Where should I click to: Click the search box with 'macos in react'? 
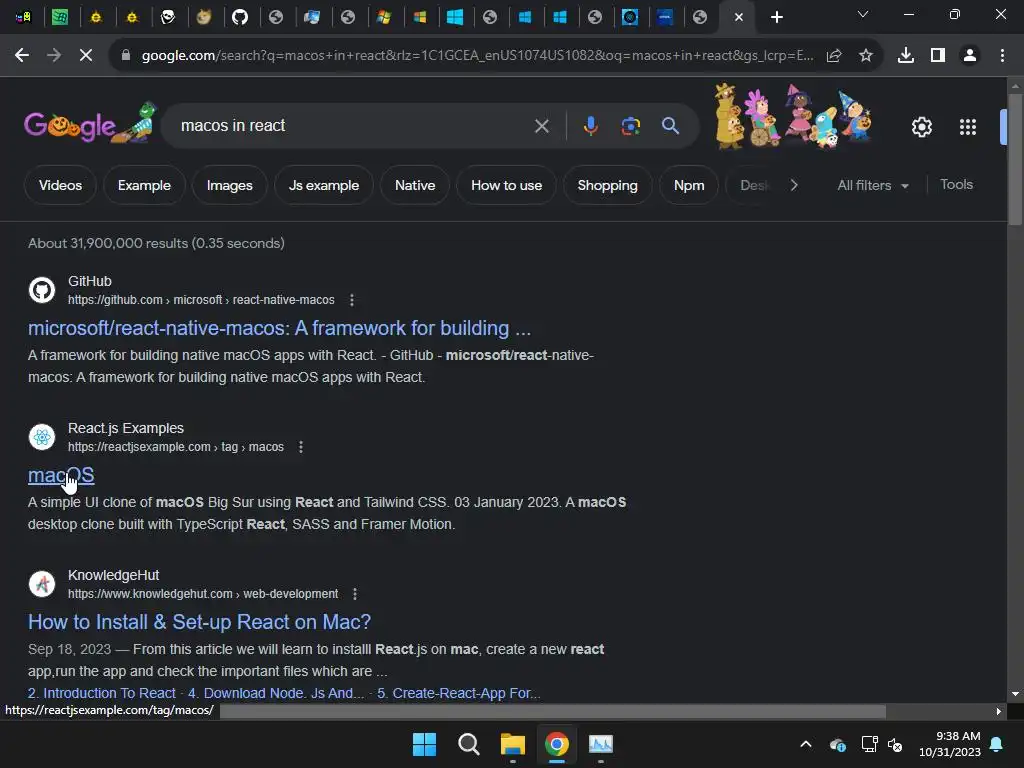tap(353, 125)
